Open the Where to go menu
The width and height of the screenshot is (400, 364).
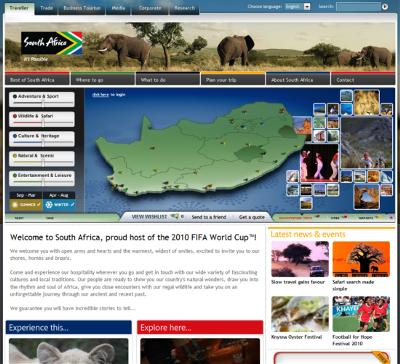[103, 79]
